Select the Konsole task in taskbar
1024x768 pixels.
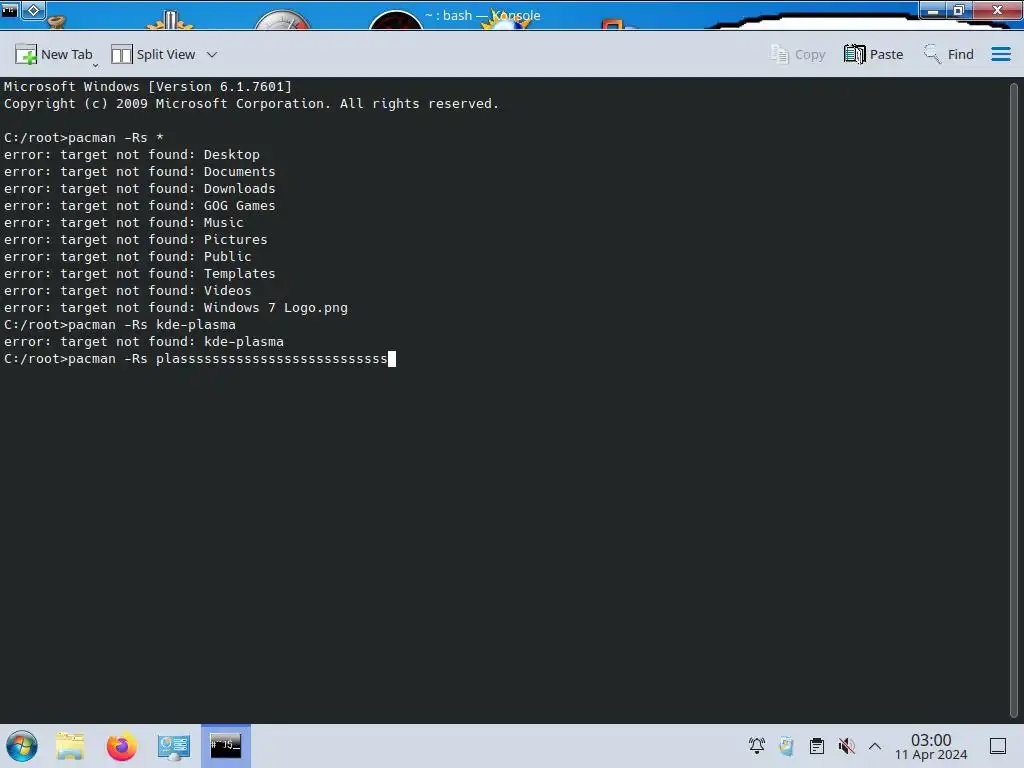click(x=225, y=746)
